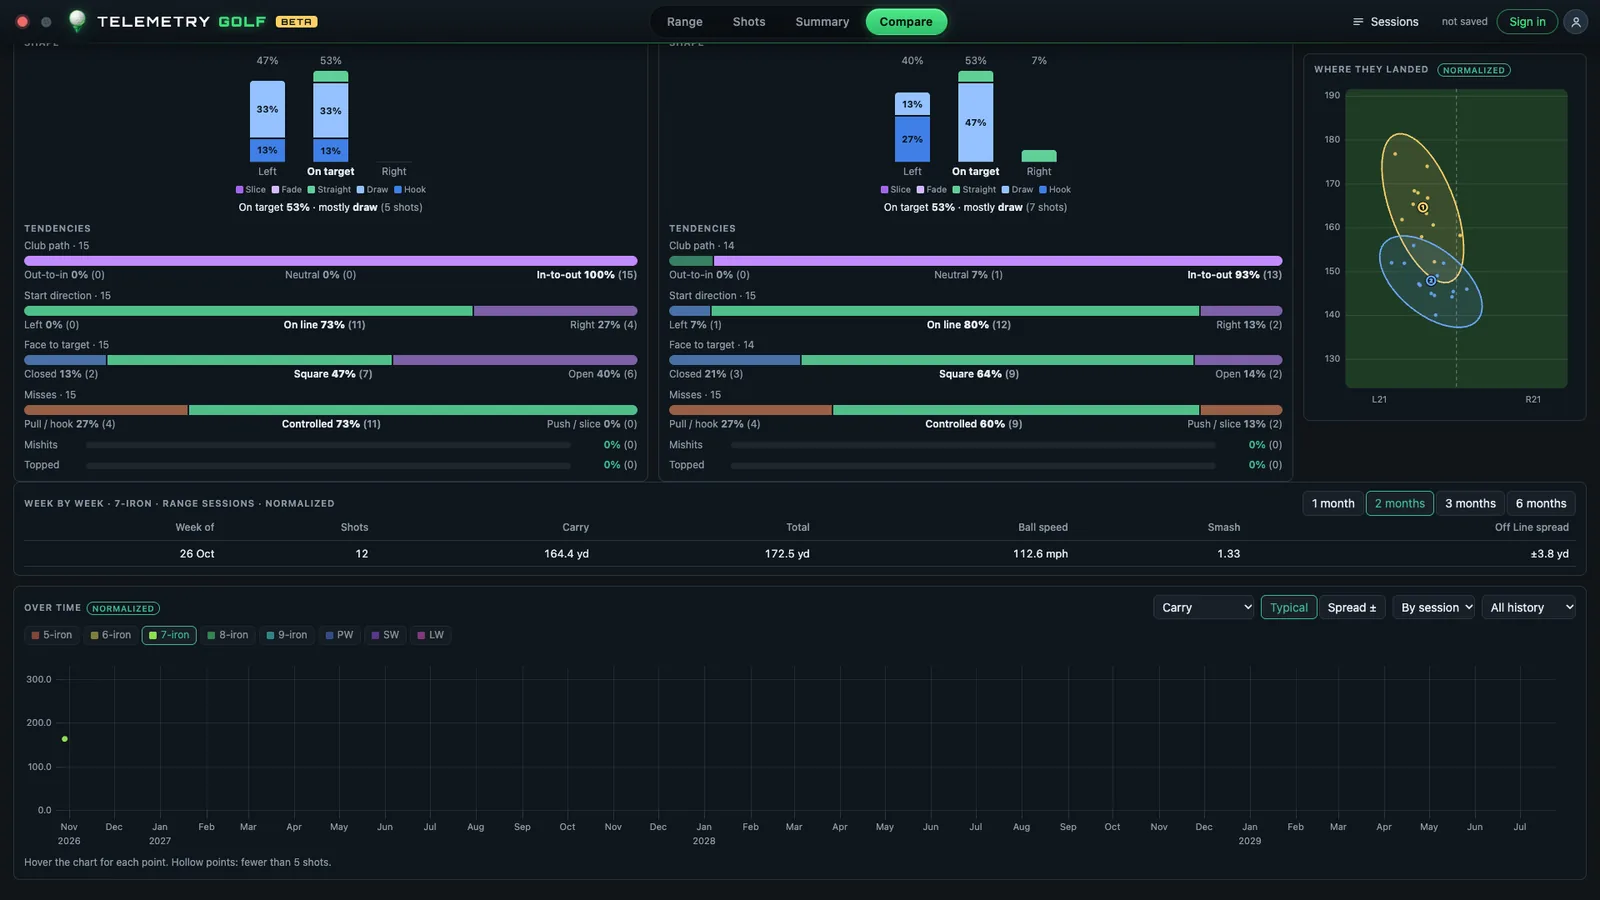Click the ±3.8 yd off line spread value

pyautogui.click(x=1549, y=554)
